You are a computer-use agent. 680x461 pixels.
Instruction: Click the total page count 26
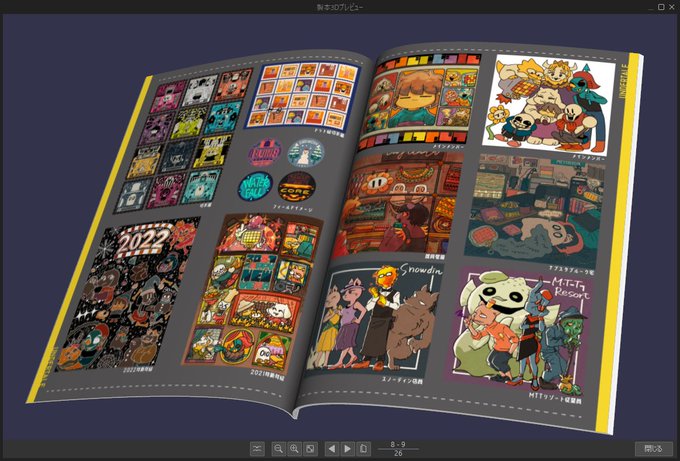pyautogui.click(x=398, y=453)
